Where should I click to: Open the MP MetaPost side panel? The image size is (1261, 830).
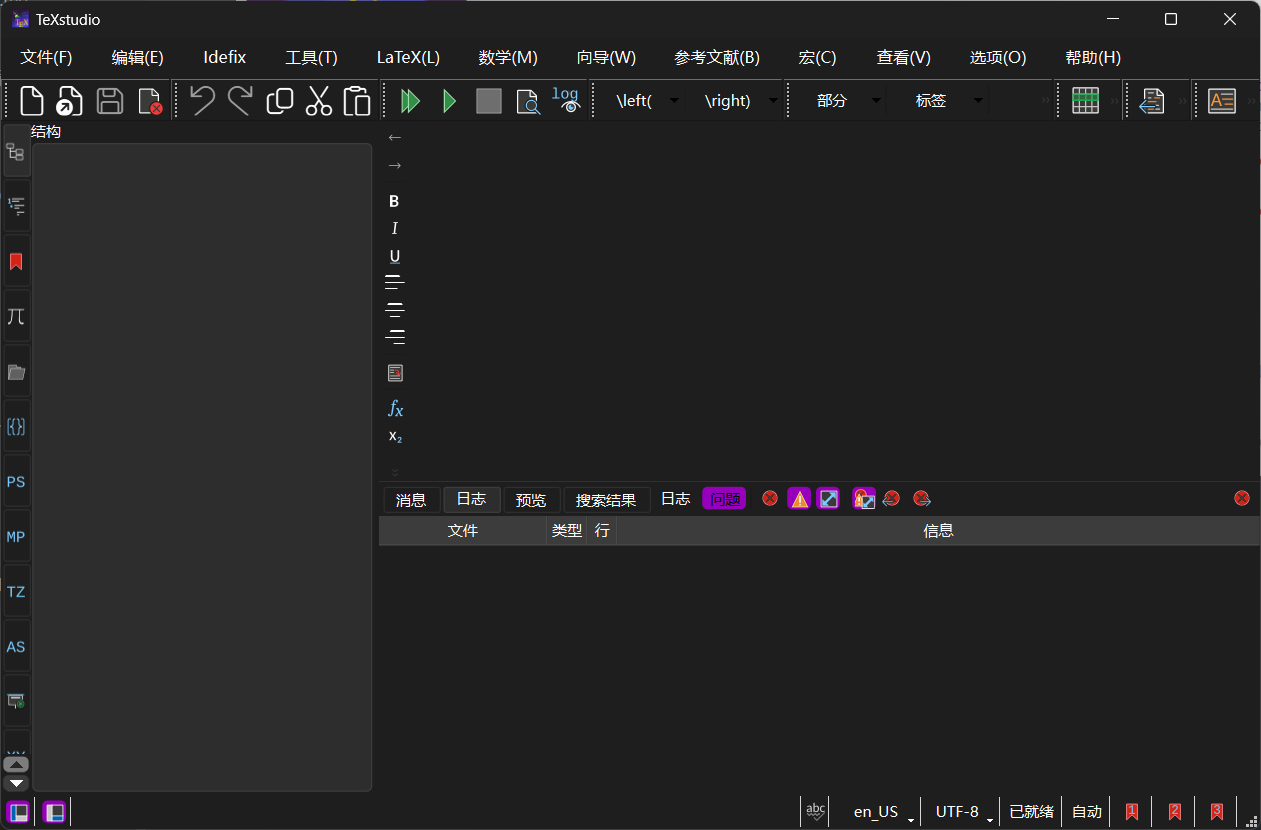(x=16, y=537)
